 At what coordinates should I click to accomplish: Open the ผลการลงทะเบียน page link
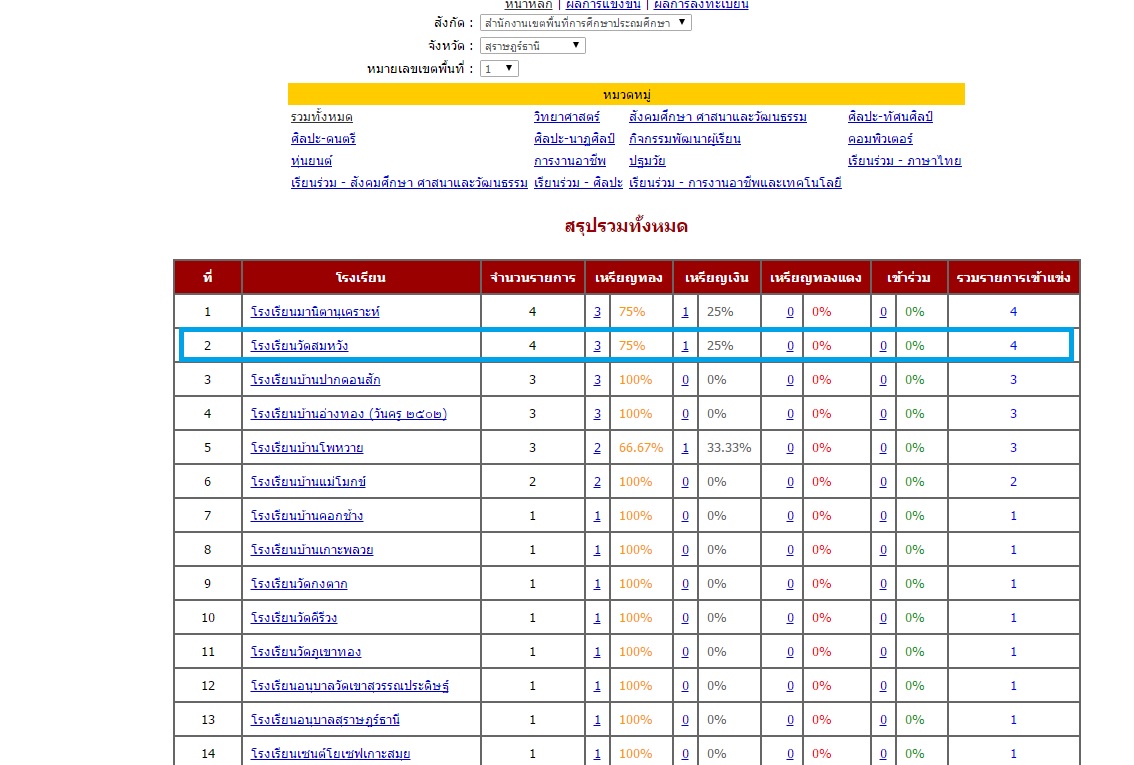(700, 5)
